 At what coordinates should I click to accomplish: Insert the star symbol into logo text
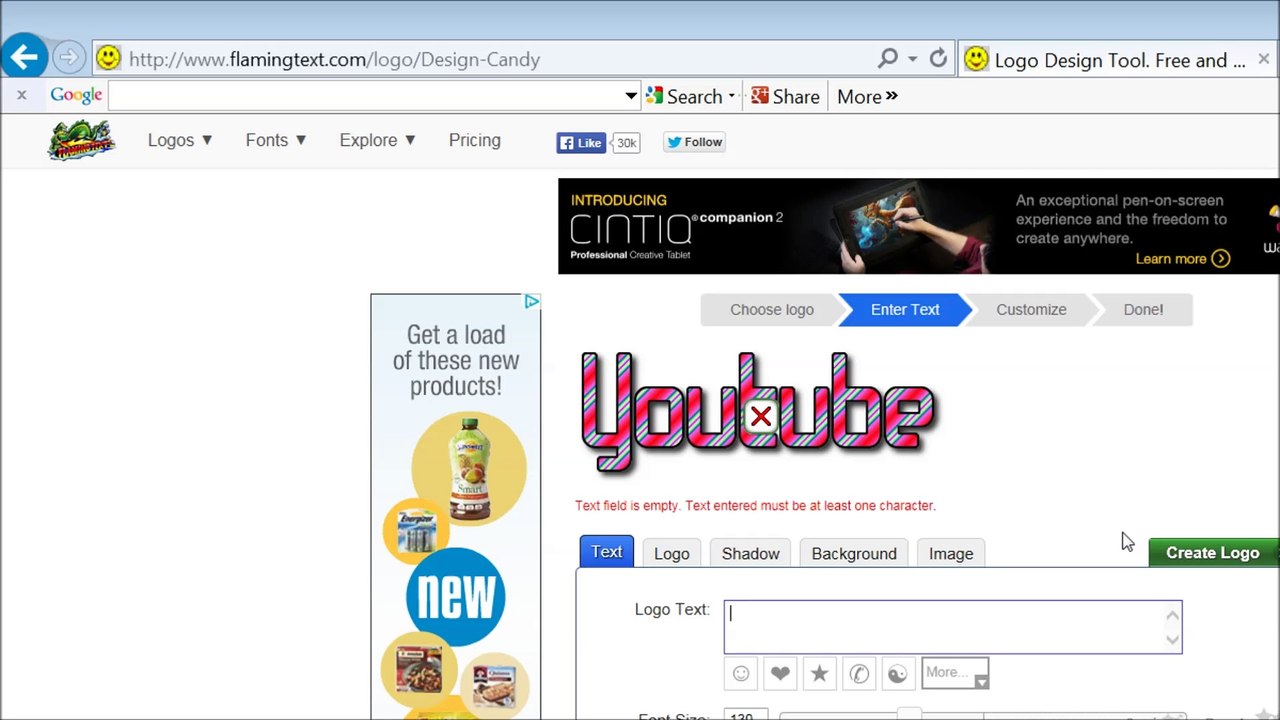pos(819,673)
